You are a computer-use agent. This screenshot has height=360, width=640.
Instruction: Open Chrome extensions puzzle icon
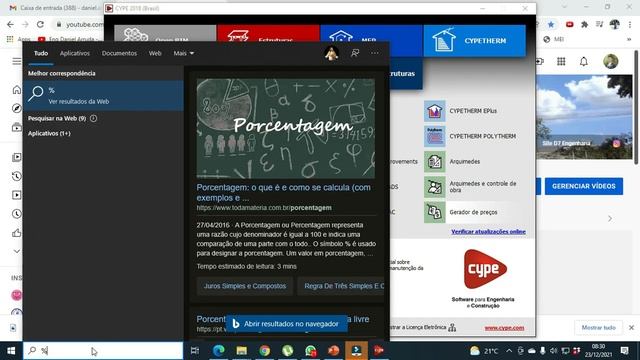tap(584, 24)
